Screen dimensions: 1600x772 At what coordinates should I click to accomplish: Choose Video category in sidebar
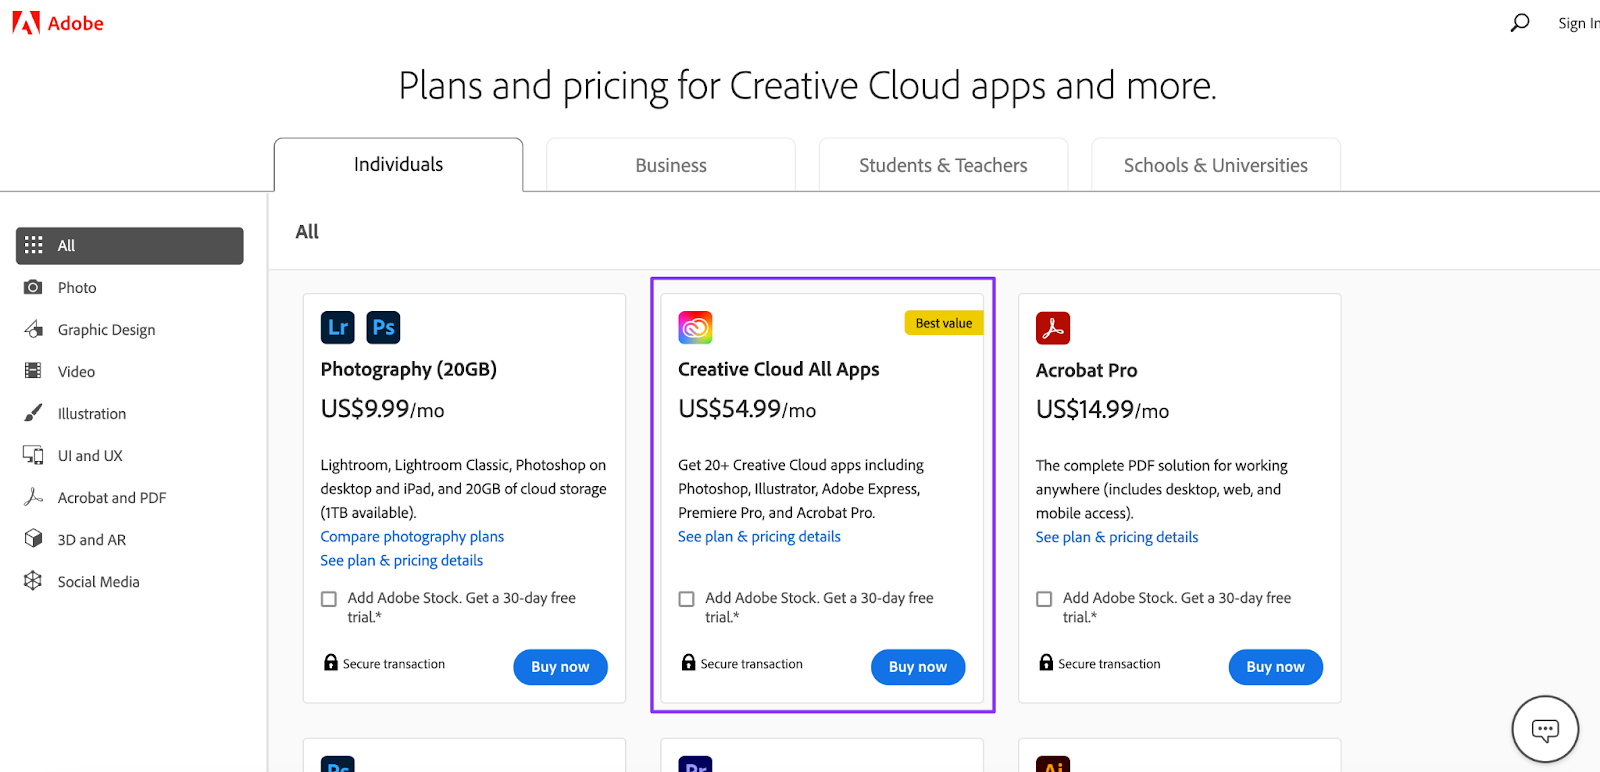coord(76,372)
